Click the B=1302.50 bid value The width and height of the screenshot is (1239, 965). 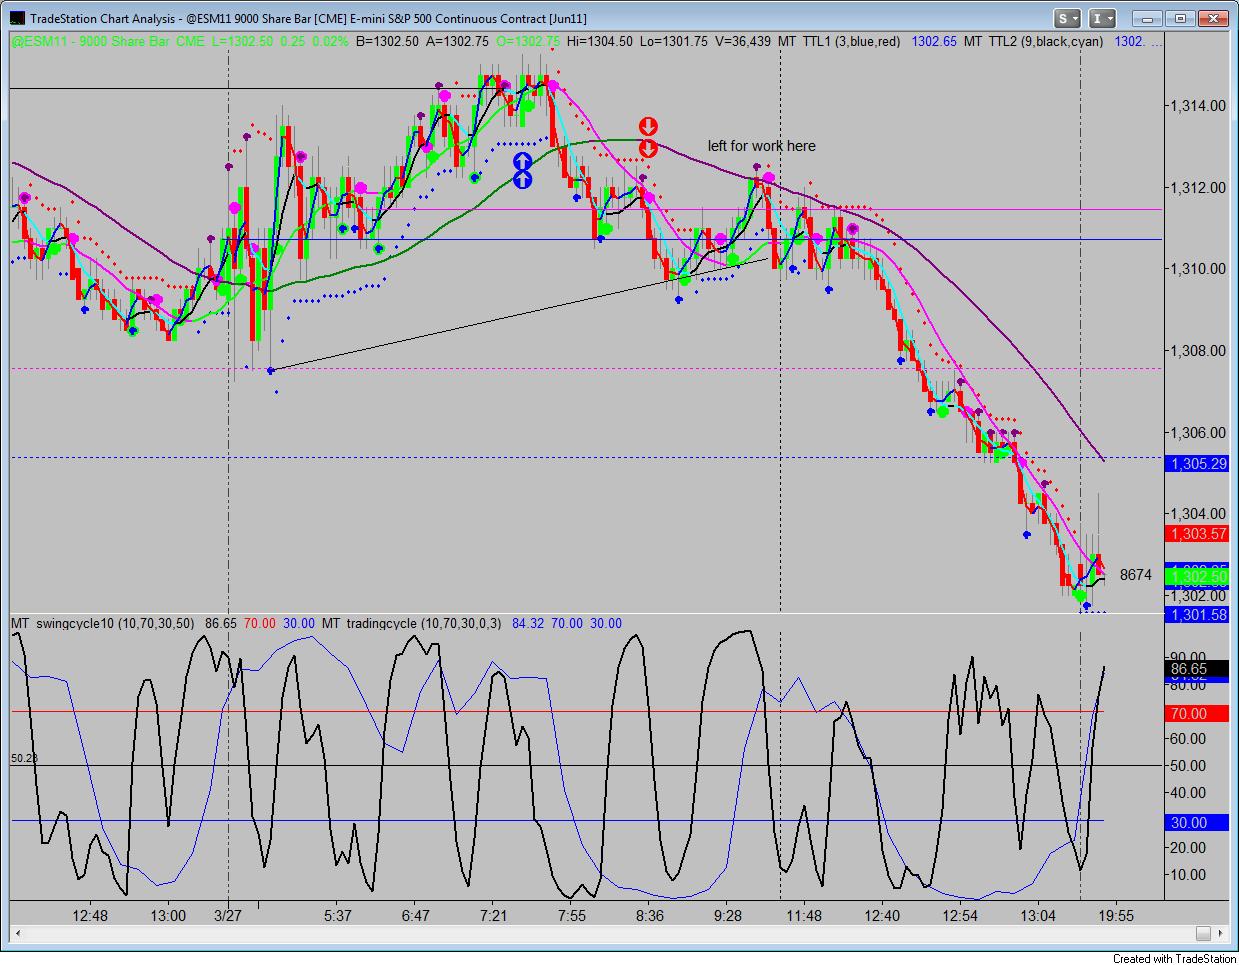pyautogui.click(x=388, y=42)
